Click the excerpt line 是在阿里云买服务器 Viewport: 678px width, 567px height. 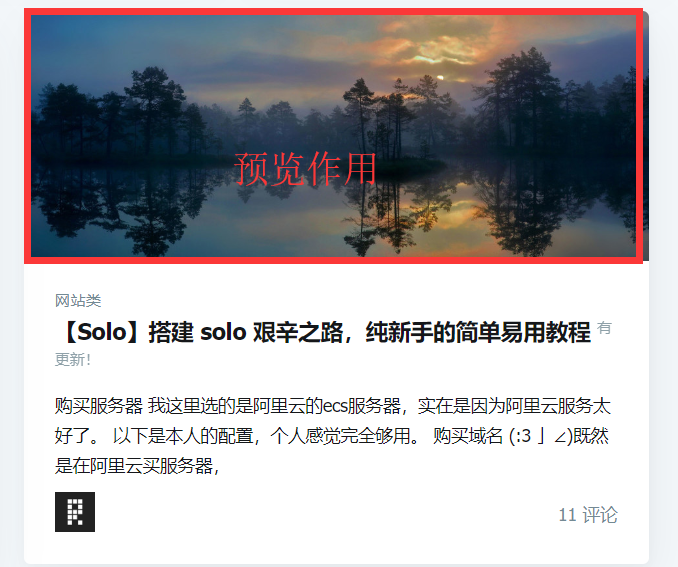pos(138,466)
